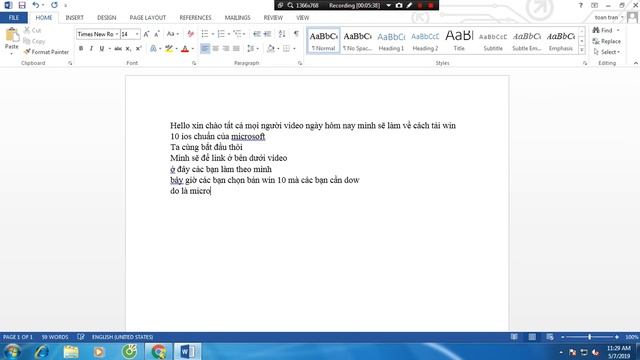Viewport: 640px width, 360px height.
Task: Open spelling and grammar check in the status bar
Action: (81, 337)
